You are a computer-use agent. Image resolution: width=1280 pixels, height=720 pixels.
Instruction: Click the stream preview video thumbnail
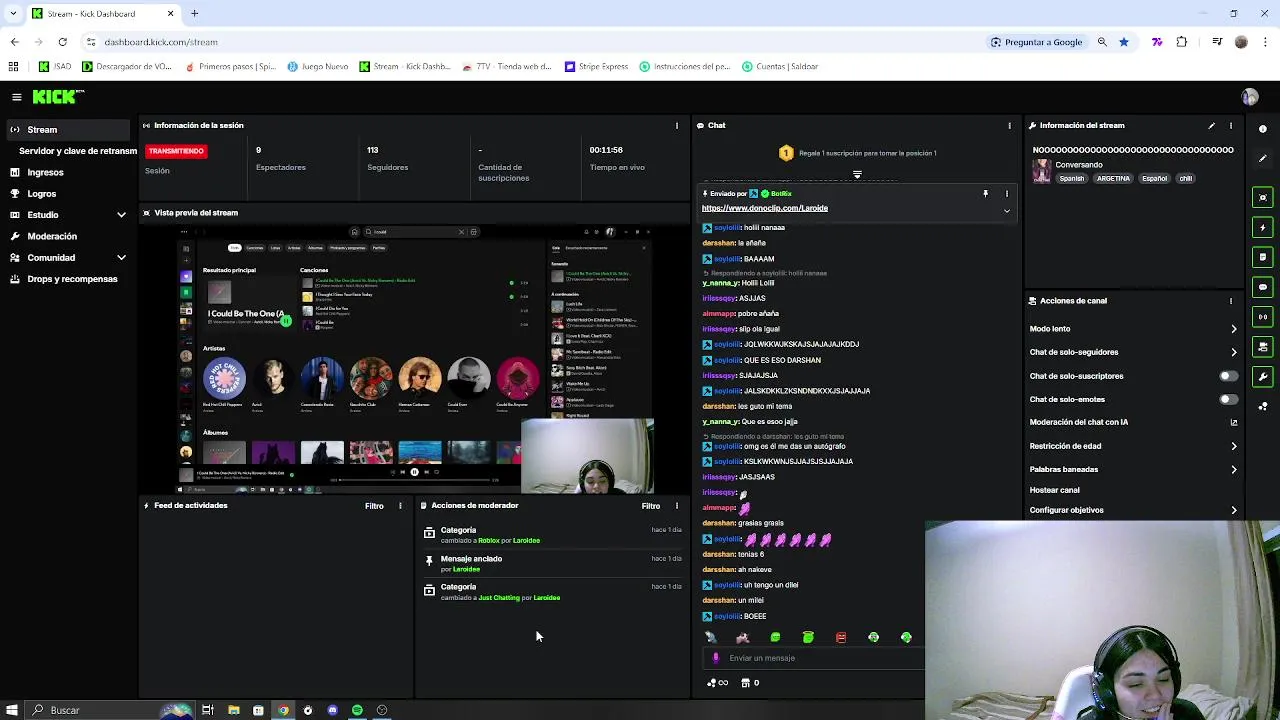(415, 358)
